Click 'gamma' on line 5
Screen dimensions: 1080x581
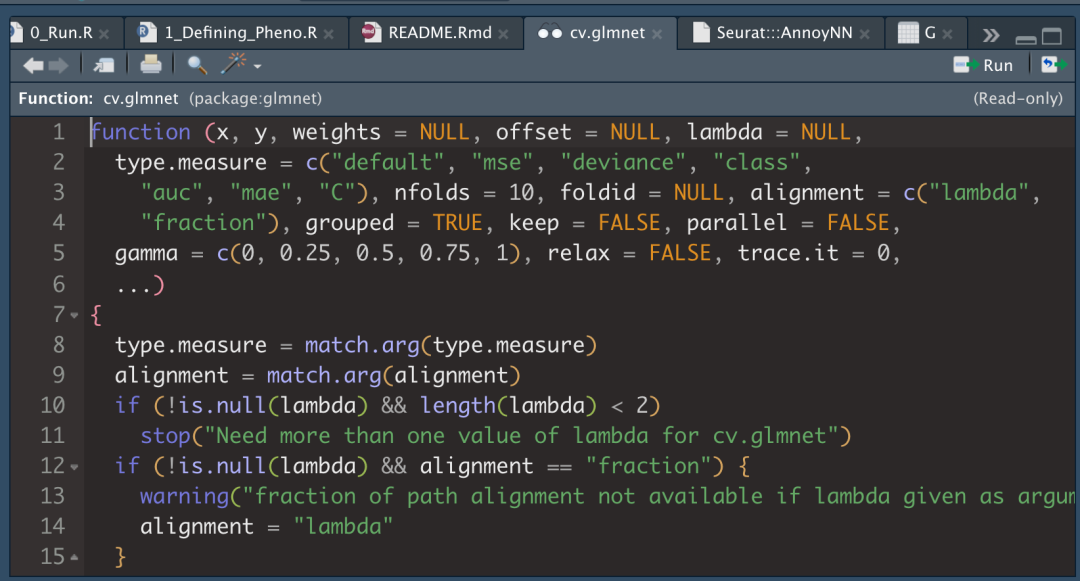pos(146,254)
